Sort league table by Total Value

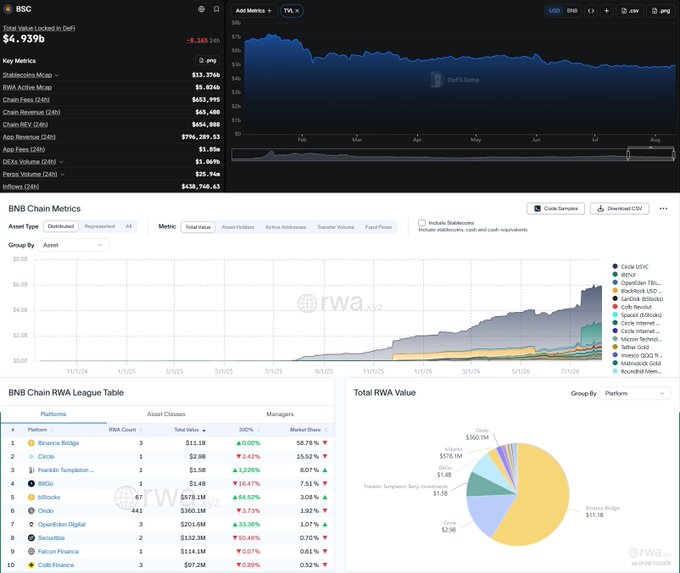[190, 430]
